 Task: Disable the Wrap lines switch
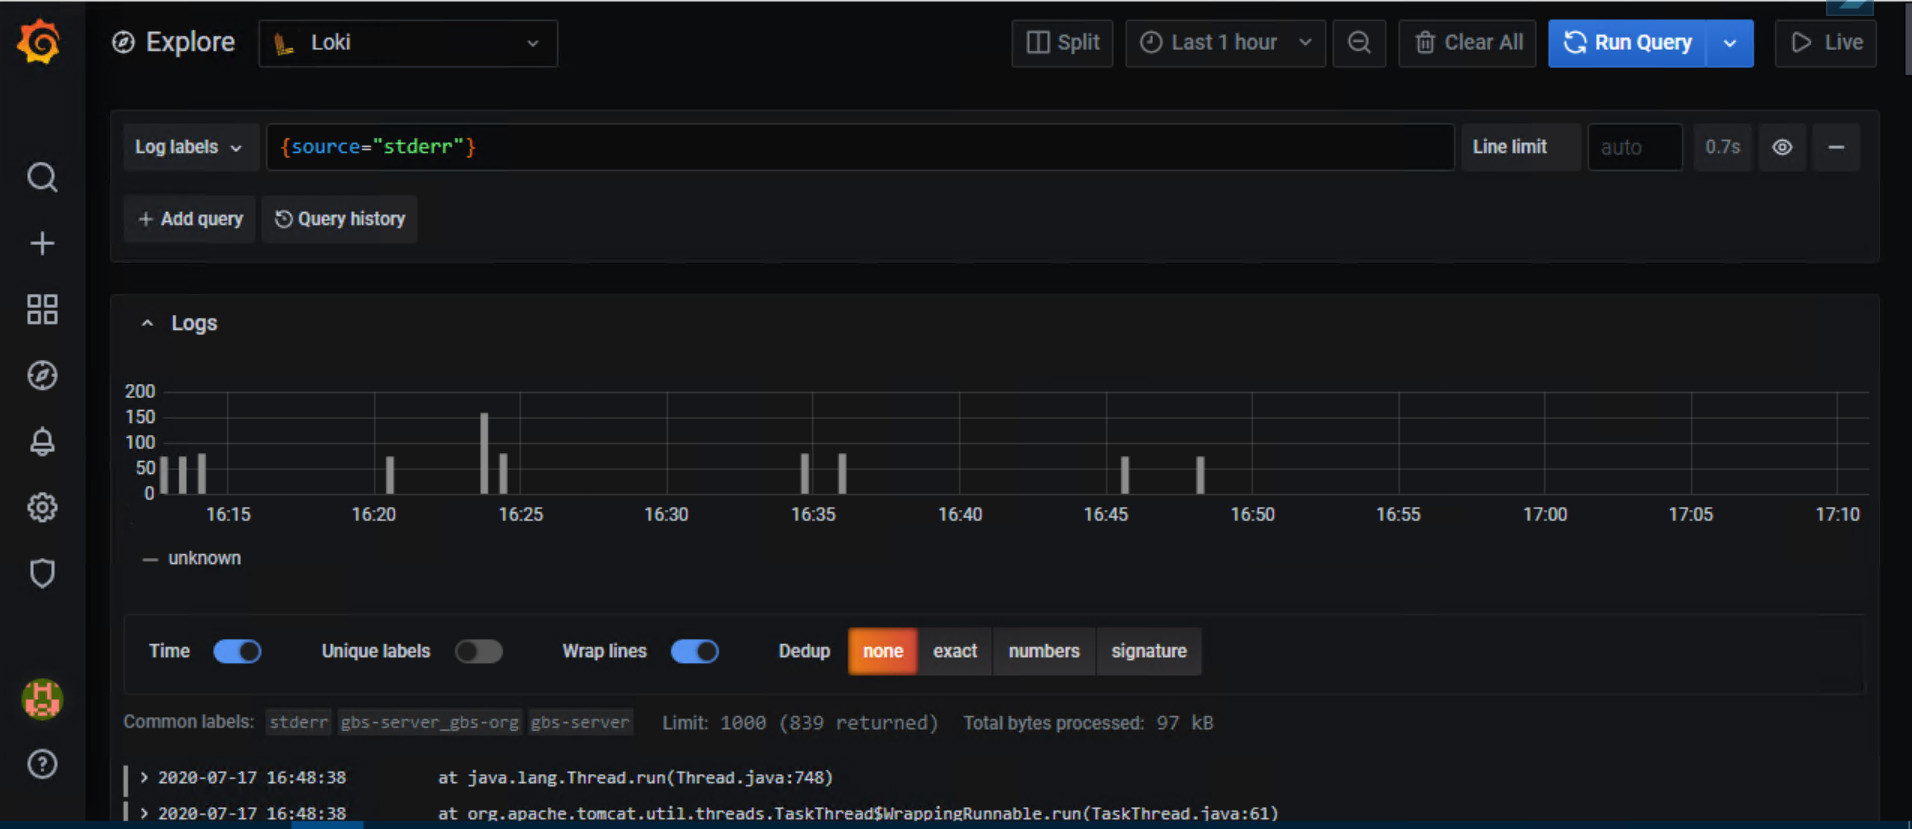pos(694,652)
